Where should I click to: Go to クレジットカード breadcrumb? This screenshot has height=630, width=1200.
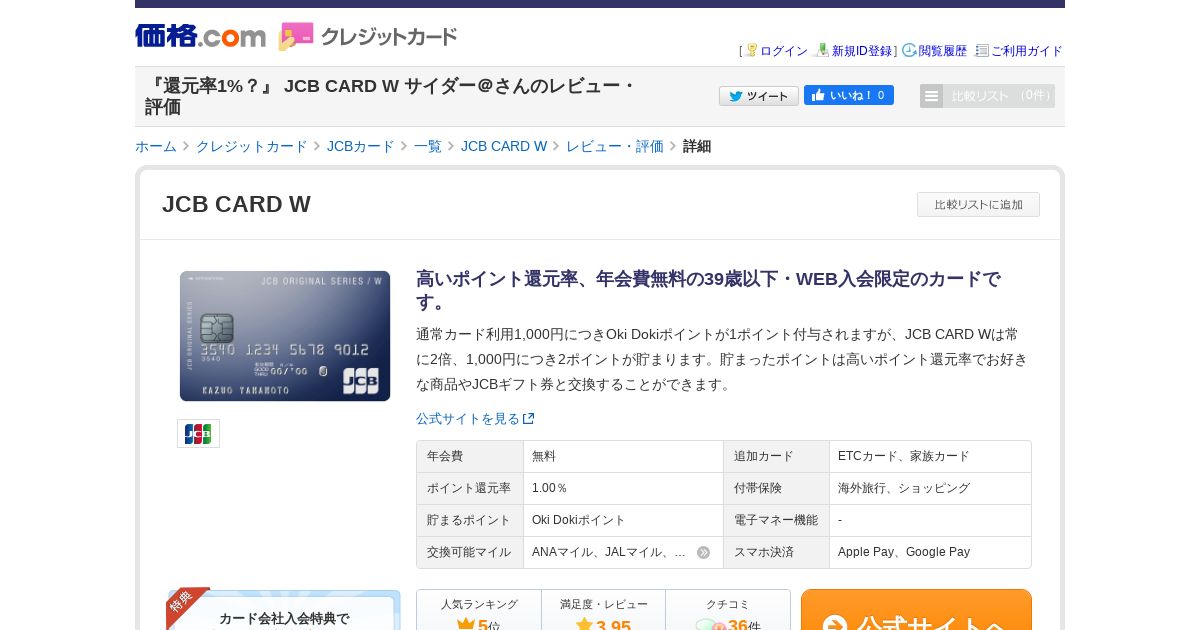252,146
